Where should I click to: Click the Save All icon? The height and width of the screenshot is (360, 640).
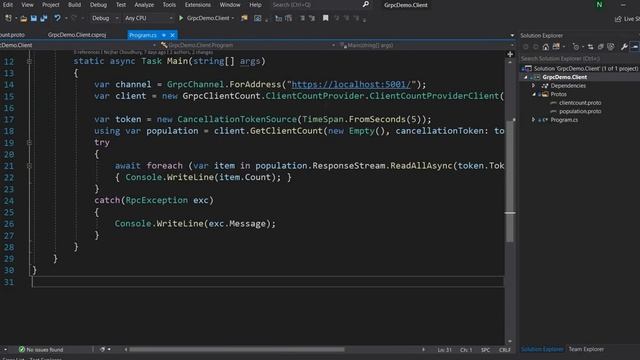(x=44, y=18)
